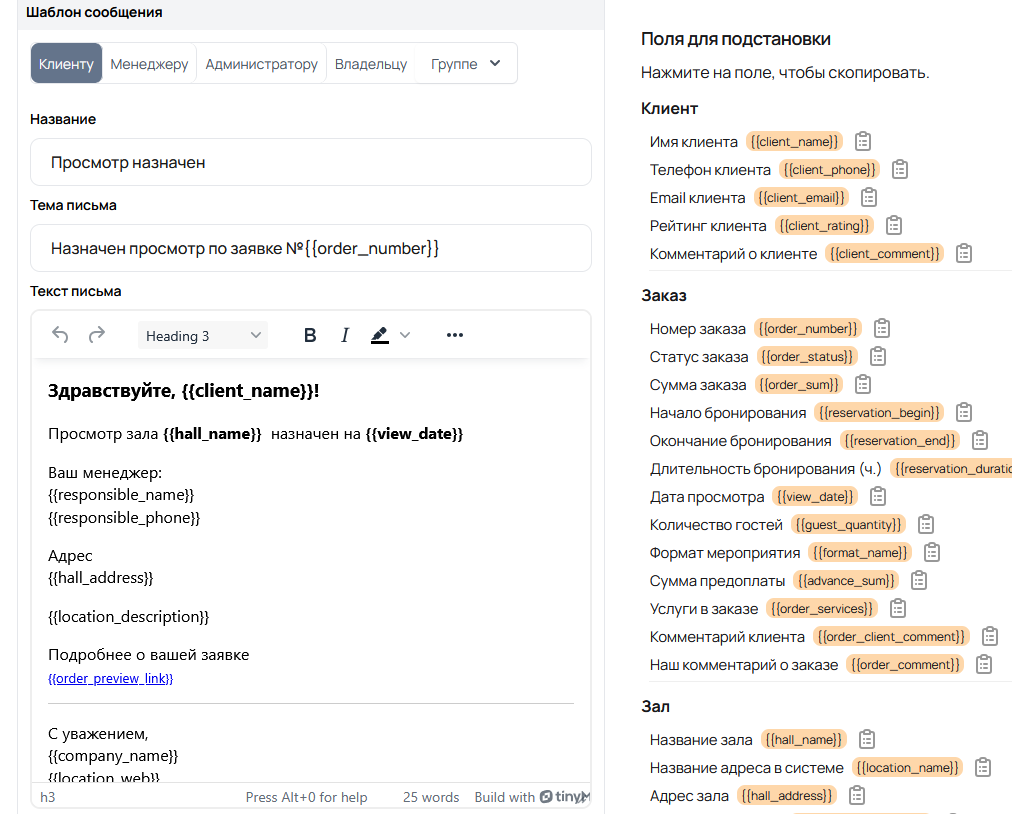Click the {{location_name}} substitution tag
Viewport: 1012px width, 814px height.
907,768
